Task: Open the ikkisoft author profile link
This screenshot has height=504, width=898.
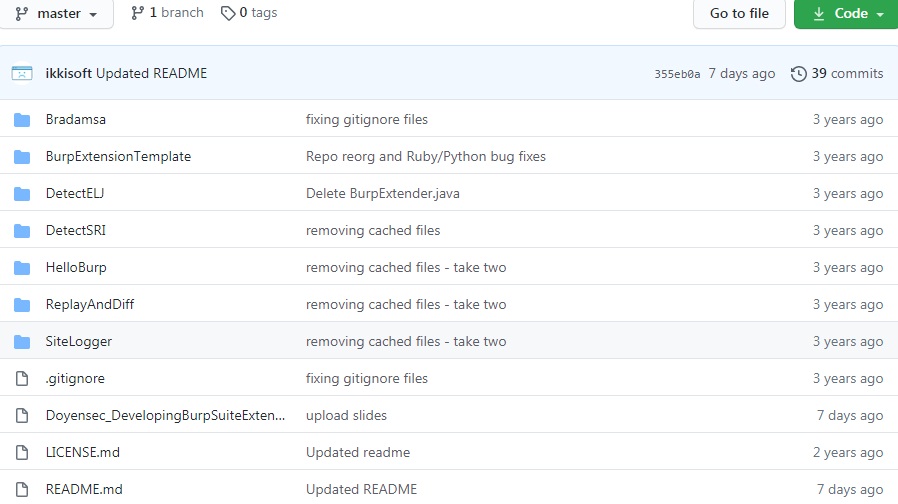Action: coord(69,73)
